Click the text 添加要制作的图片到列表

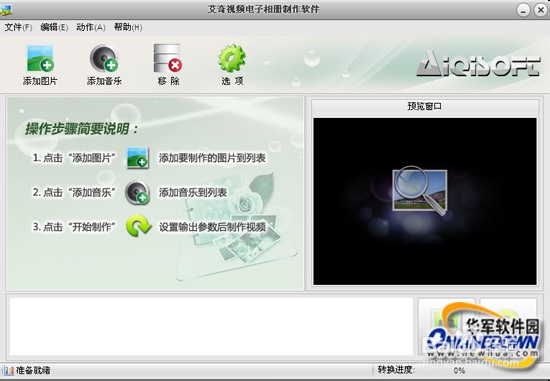[x=212, y=158]
